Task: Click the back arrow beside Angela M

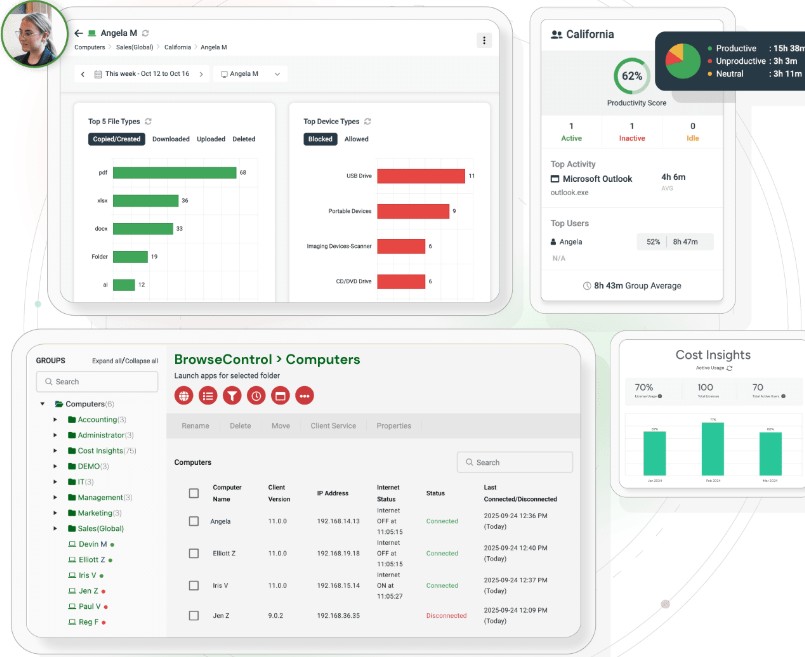Action: point(78,33)
